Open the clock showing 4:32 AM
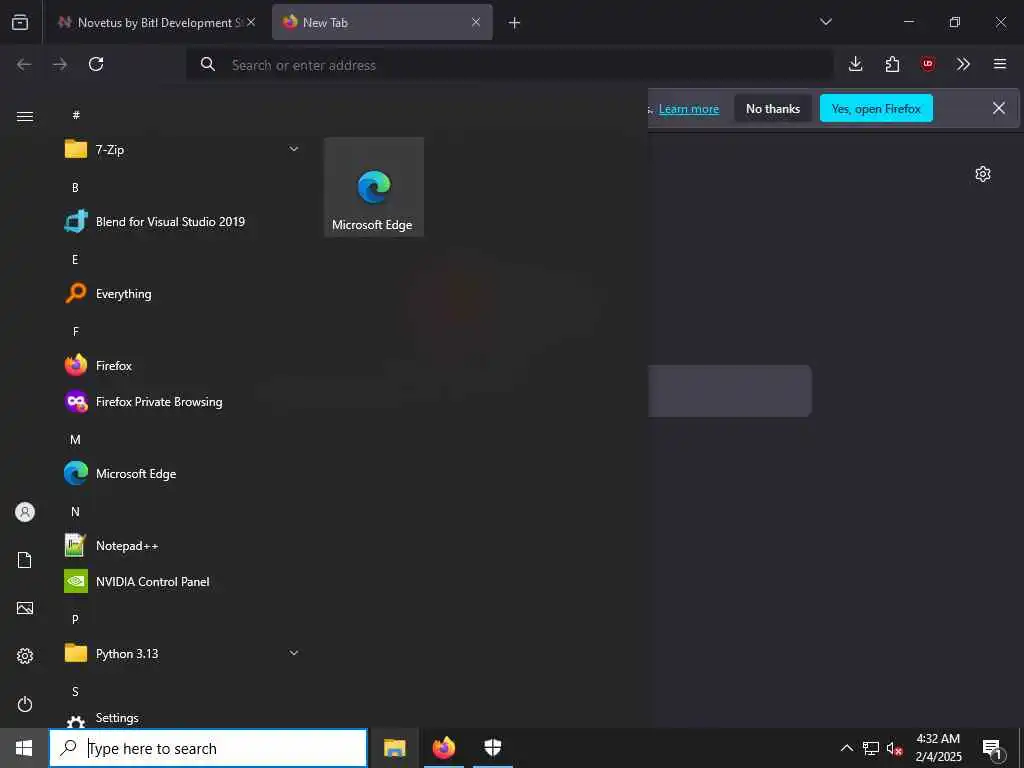 (x=938, y=748)
